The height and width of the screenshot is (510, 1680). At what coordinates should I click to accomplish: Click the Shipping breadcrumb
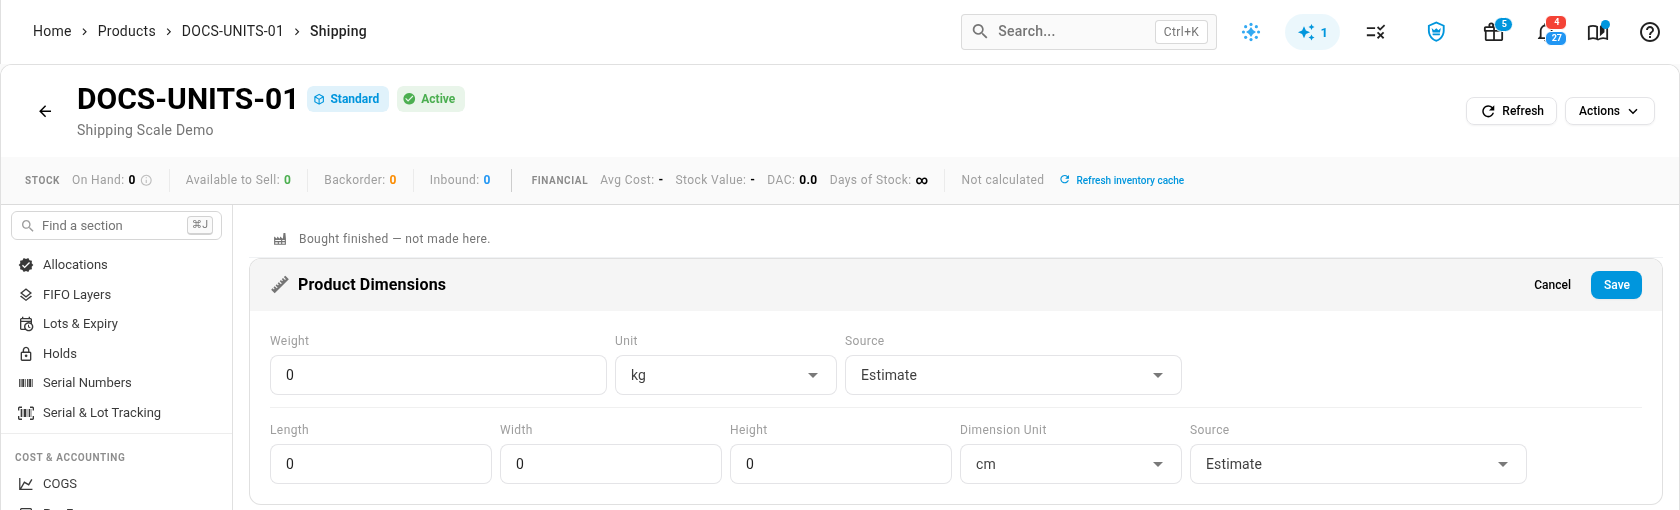(338, 31)
